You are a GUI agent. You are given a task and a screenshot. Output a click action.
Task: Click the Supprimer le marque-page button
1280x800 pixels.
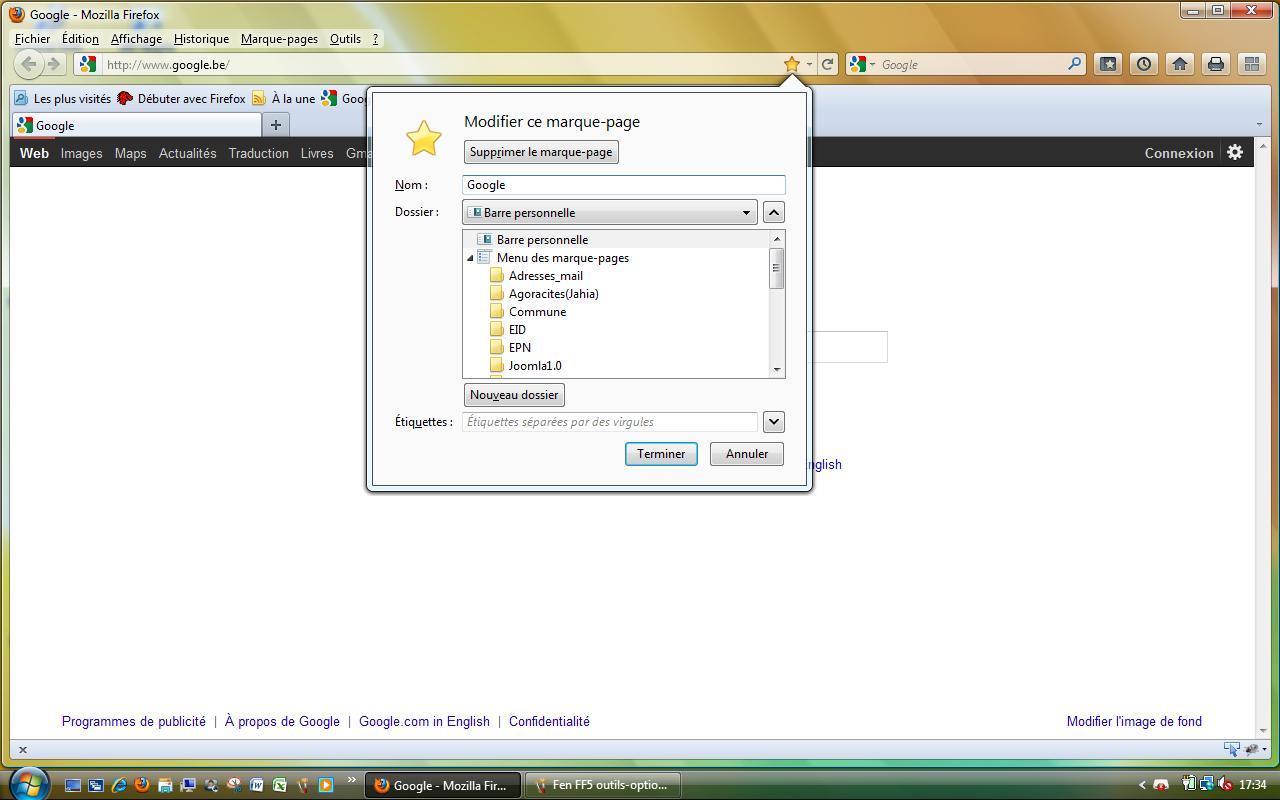point(541,152)
